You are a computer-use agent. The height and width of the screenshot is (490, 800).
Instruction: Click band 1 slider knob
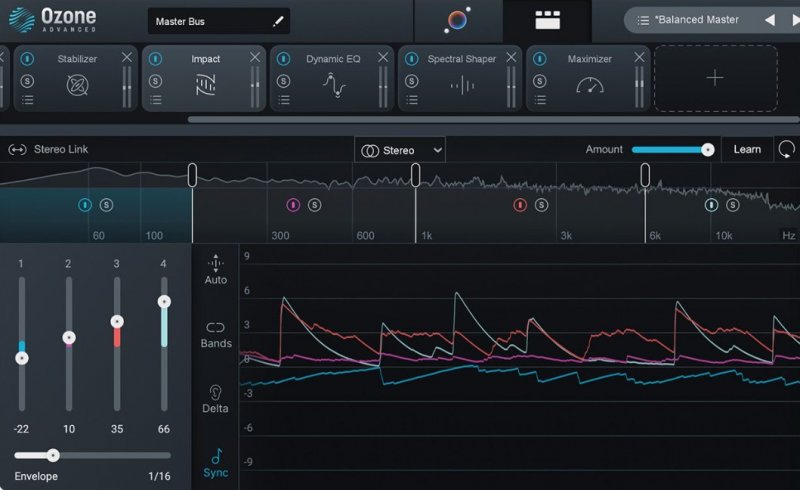click(x=21, y=358)
